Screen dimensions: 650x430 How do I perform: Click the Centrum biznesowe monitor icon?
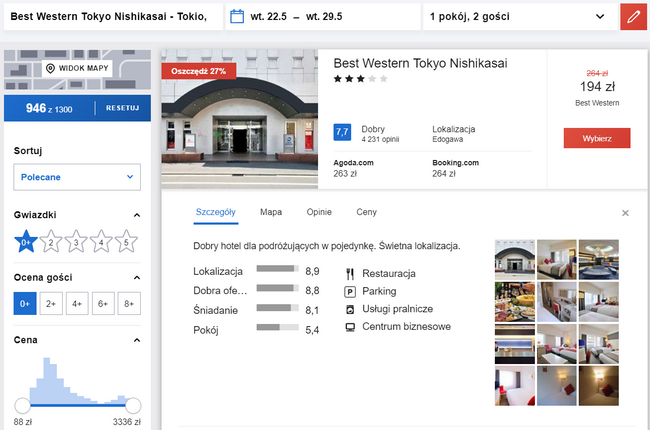[x=350, y=327]
